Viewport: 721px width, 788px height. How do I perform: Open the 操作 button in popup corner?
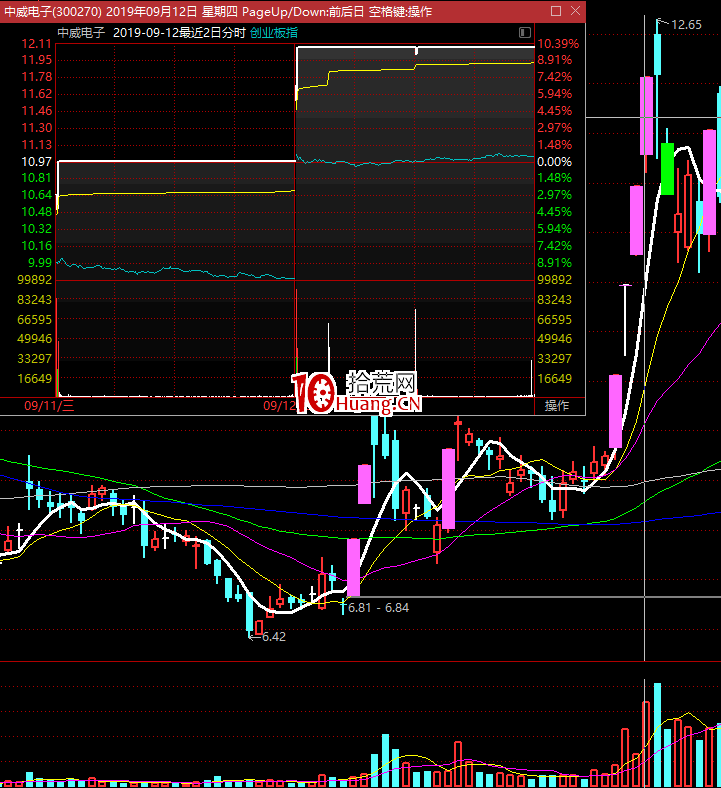coord(557,406)
